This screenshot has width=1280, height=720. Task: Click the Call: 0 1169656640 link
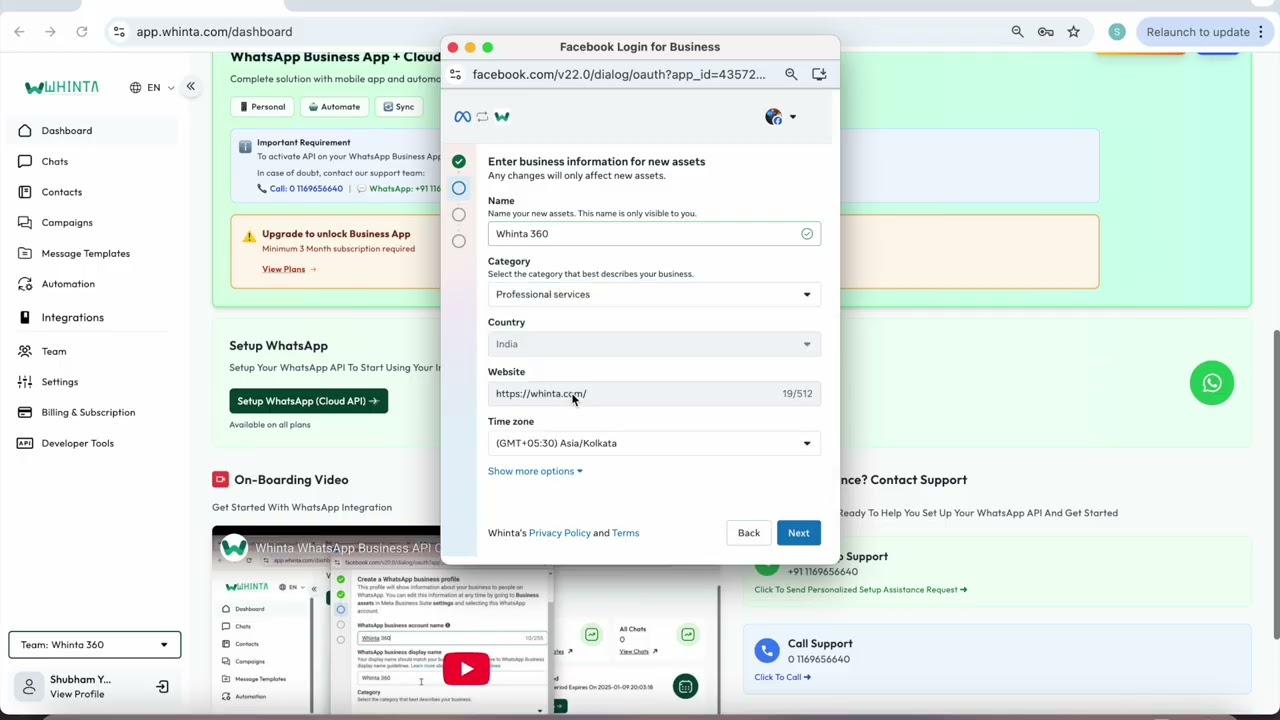pyautogui.click(x=300, y=189)
